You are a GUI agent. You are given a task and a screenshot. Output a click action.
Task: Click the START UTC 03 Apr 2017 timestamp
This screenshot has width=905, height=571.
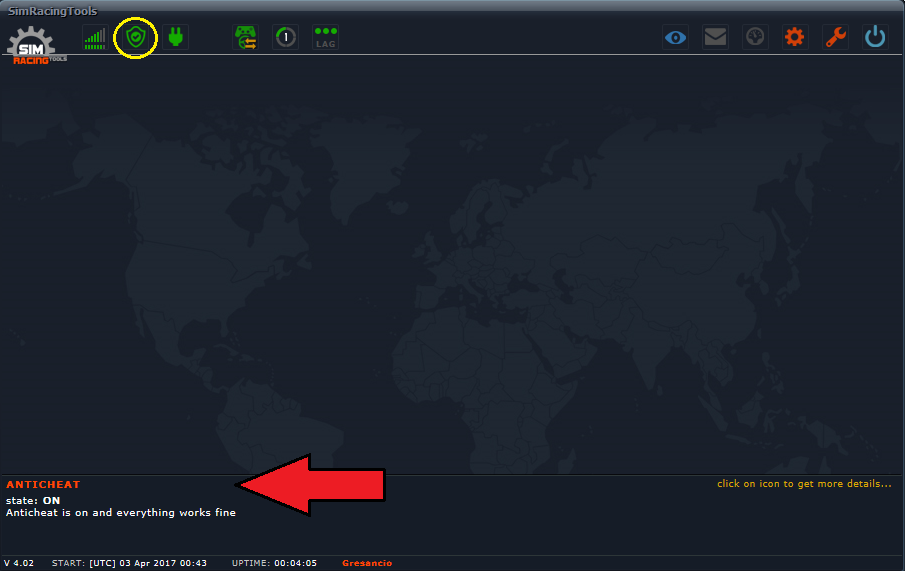(129, 563)
